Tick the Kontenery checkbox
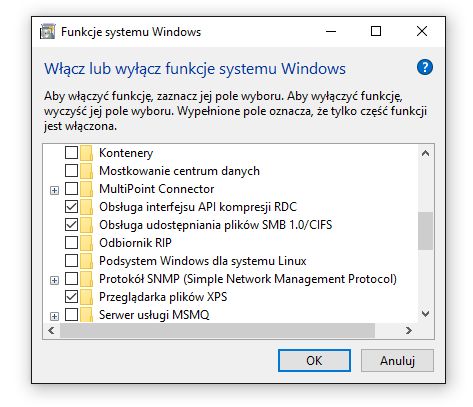The image size is (473, 407). [x=71, y=153]
